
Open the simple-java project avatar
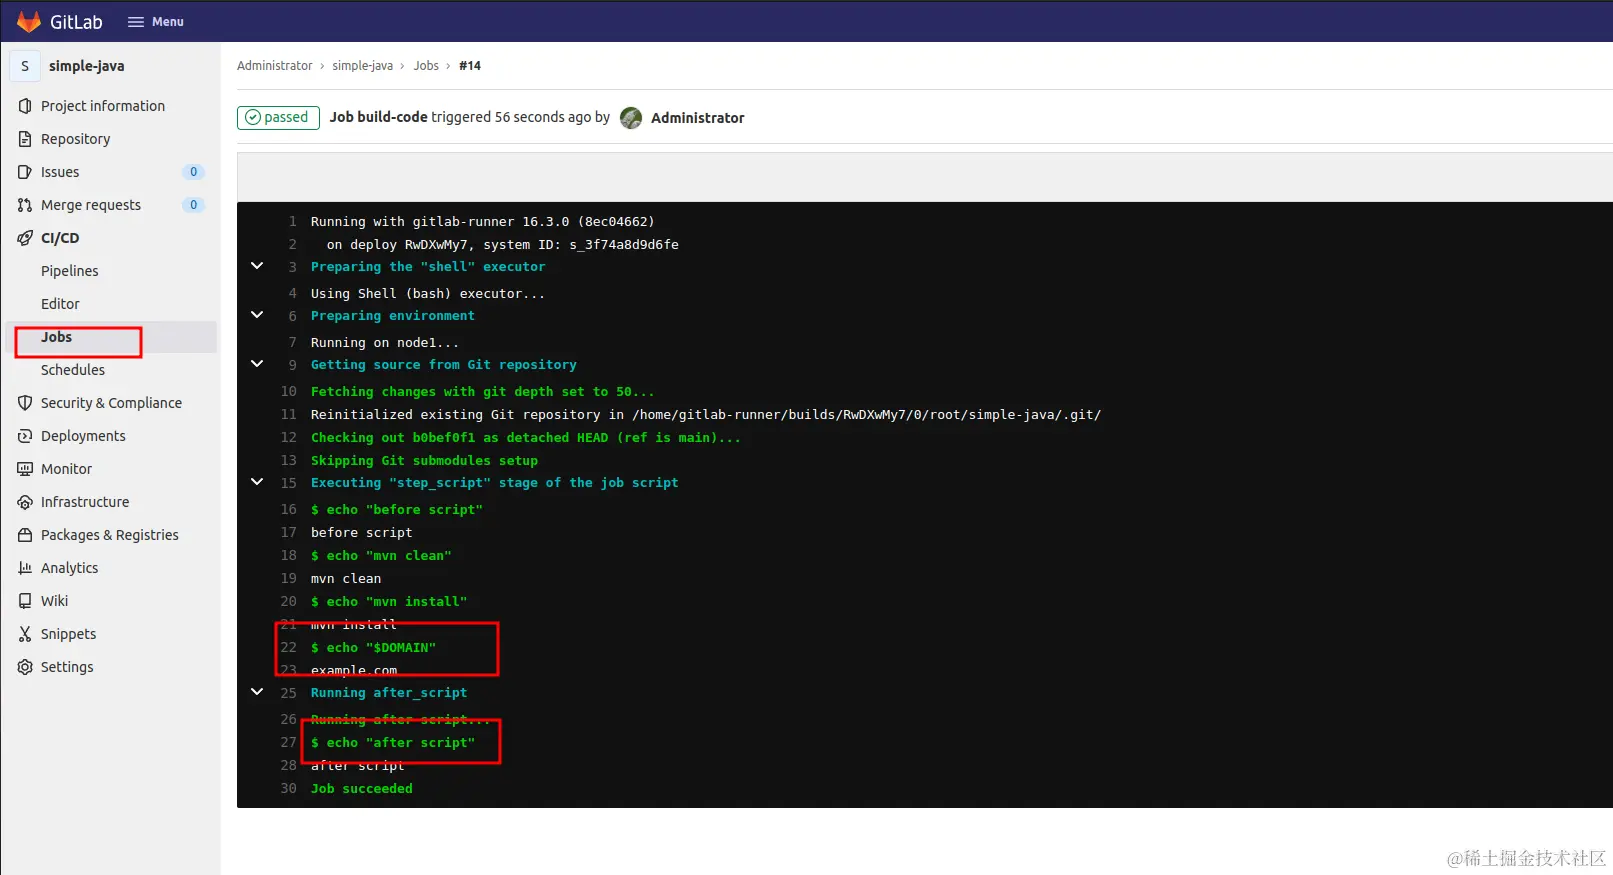[x=25, y=66]
